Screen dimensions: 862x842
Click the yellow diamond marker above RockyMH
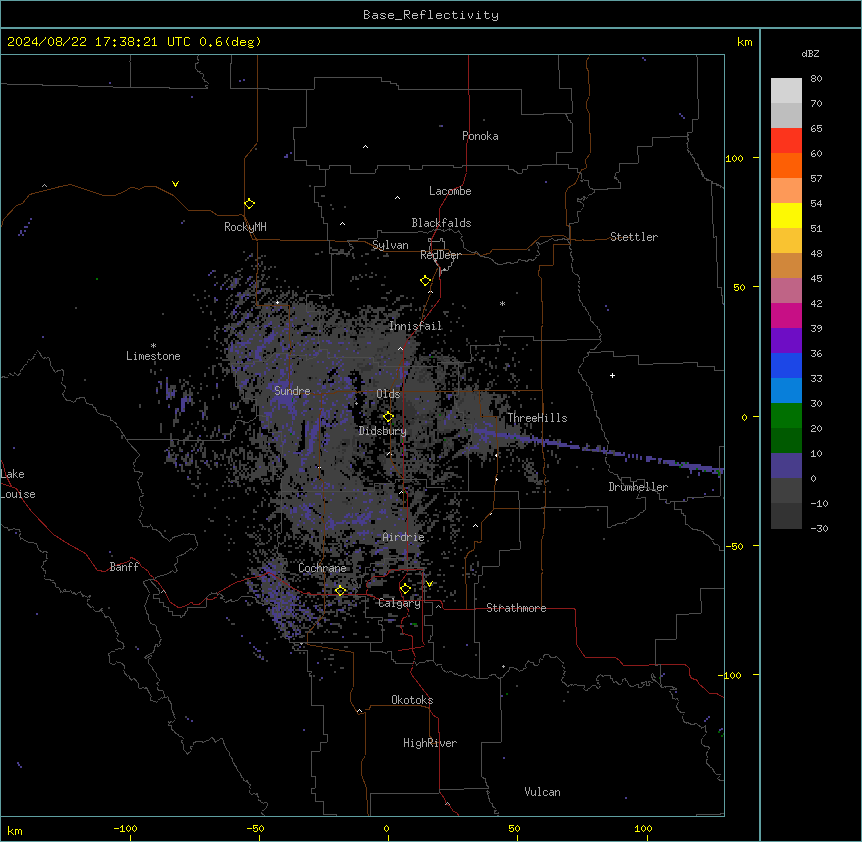250,204
